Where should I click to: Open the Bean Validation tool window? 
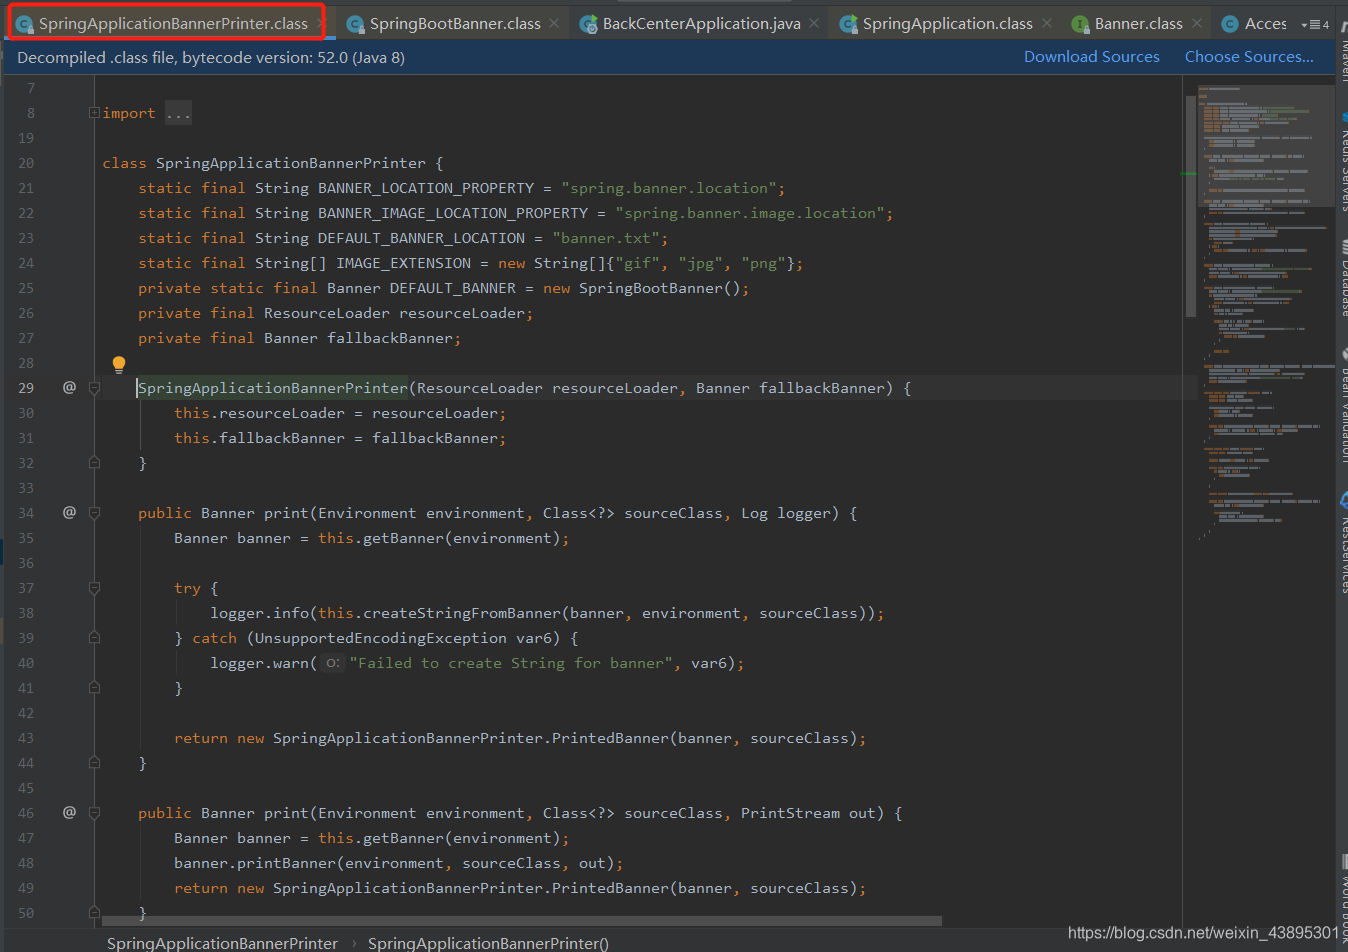(1343, 405)
